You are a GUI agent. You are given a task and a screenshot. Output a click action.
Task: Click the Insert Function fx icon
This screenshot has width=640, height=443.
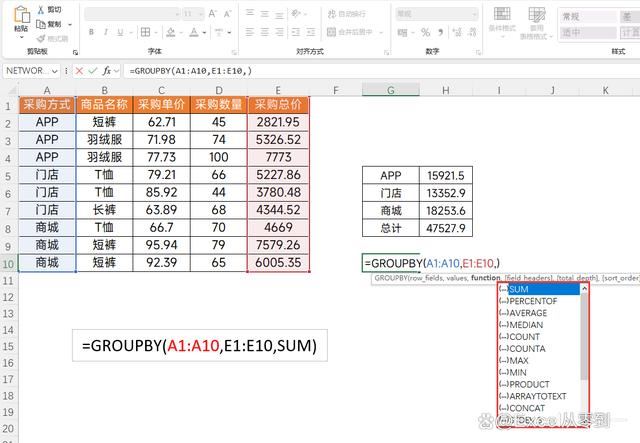[107, 71]
